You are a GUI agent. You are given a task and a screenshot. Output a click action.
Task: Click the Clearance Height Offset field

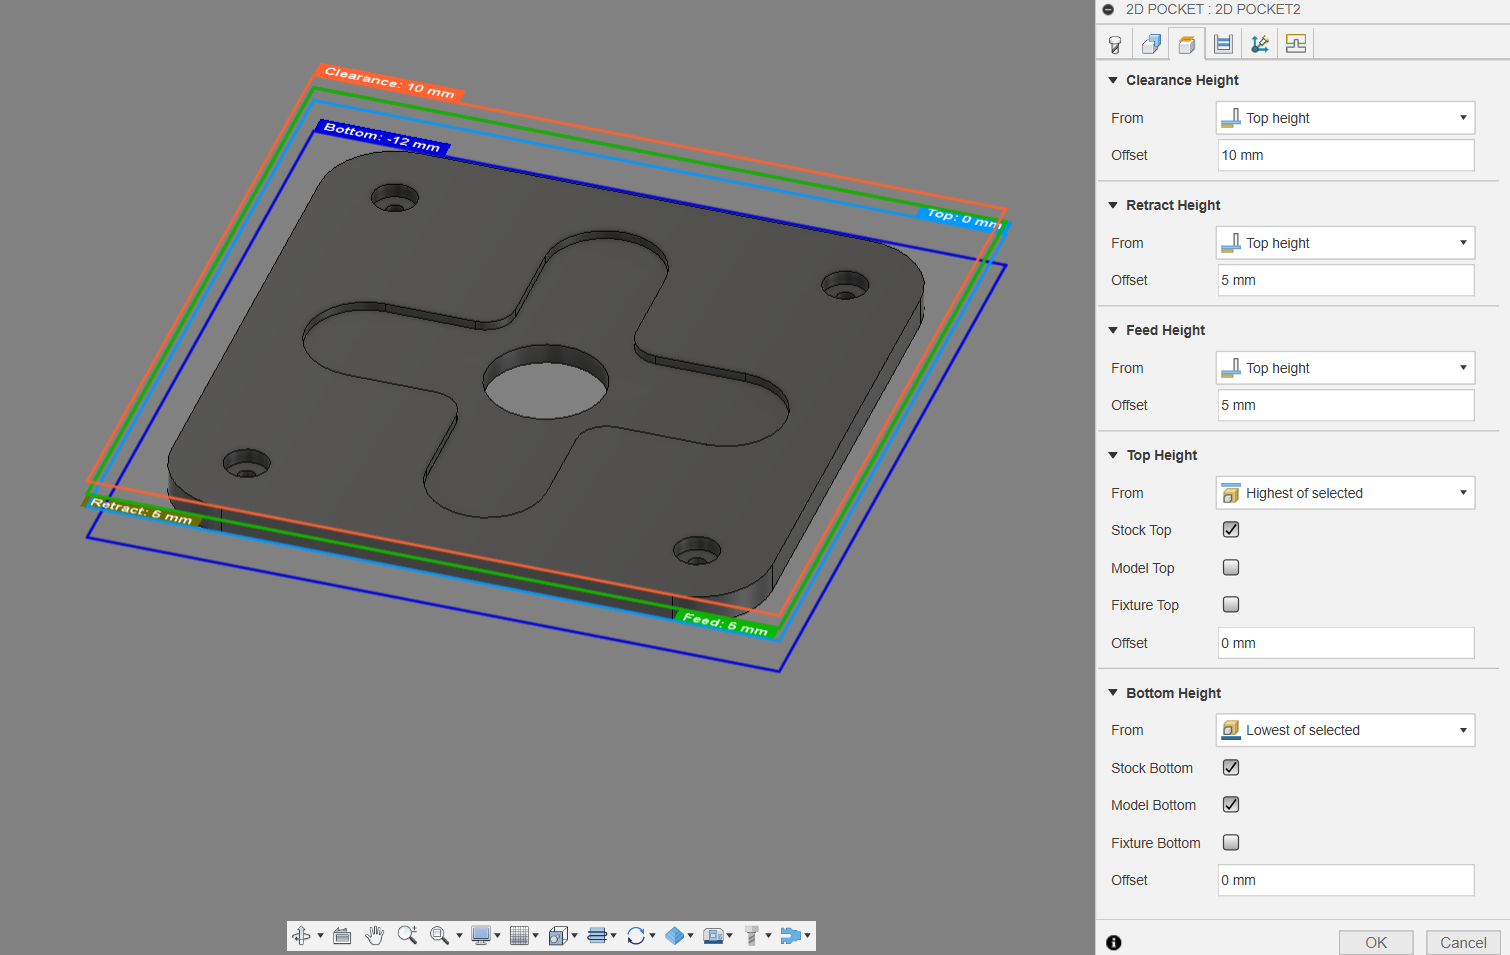click(1345, 155)
